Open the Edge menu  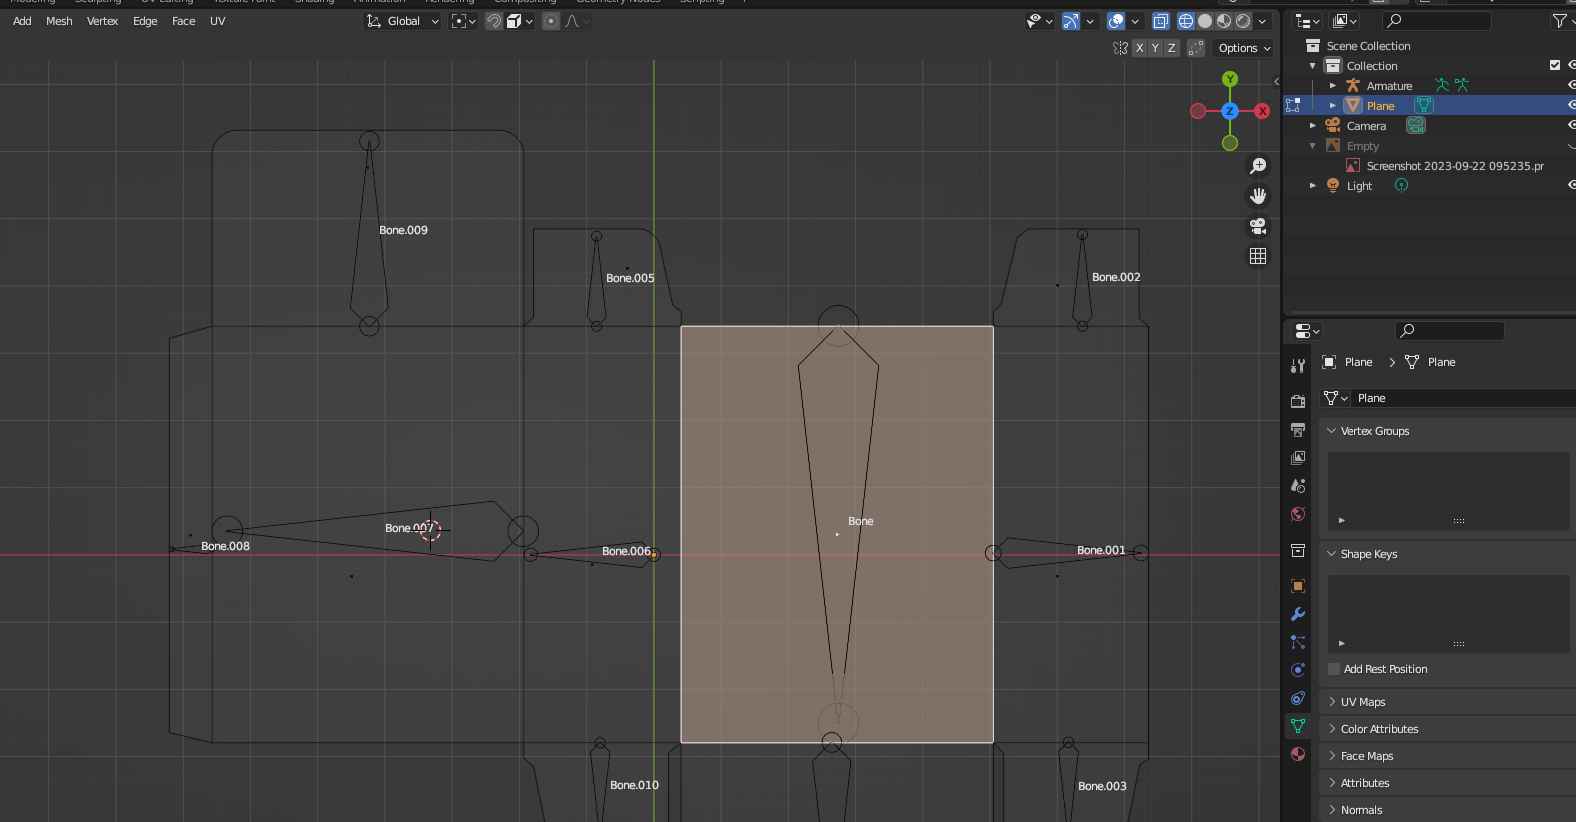(x=145, y=21)
